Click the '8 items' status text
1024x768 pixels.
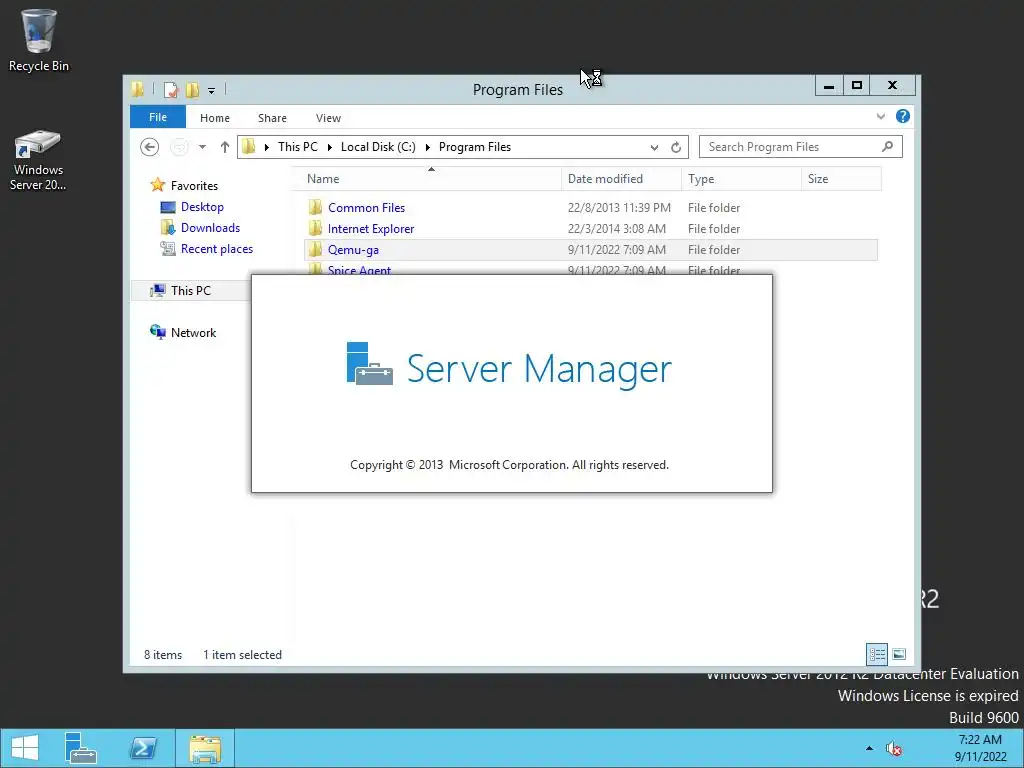pyautogui.click(x=163, y=655)
